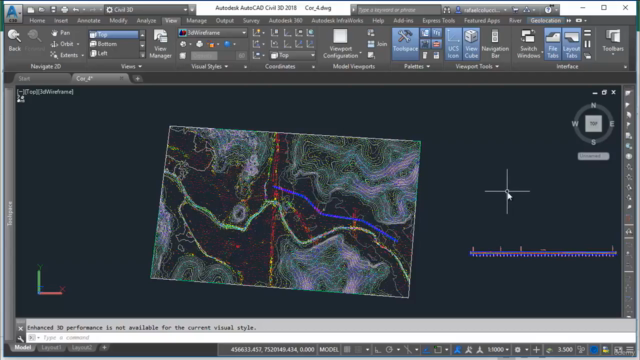Screen dimensions: 640x360
Task: Select the Bottom view in Views list
Action: coord(113,44)
